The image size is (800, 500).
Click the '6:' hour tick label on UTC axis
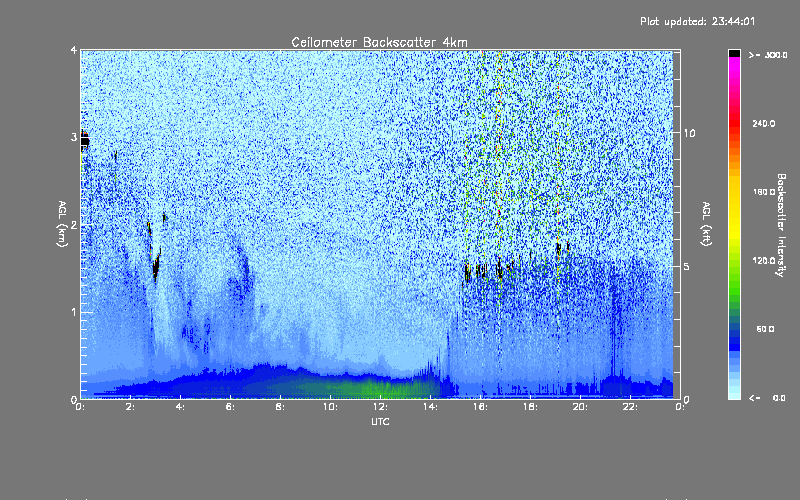[231, 407]
